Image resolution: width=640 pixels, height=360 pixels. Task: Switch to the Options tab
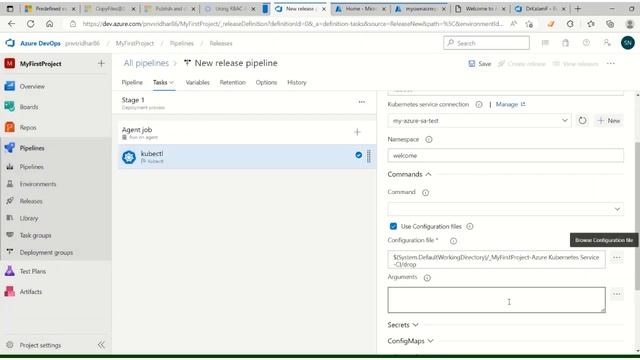pyautogui.click(x=266, y=82)
